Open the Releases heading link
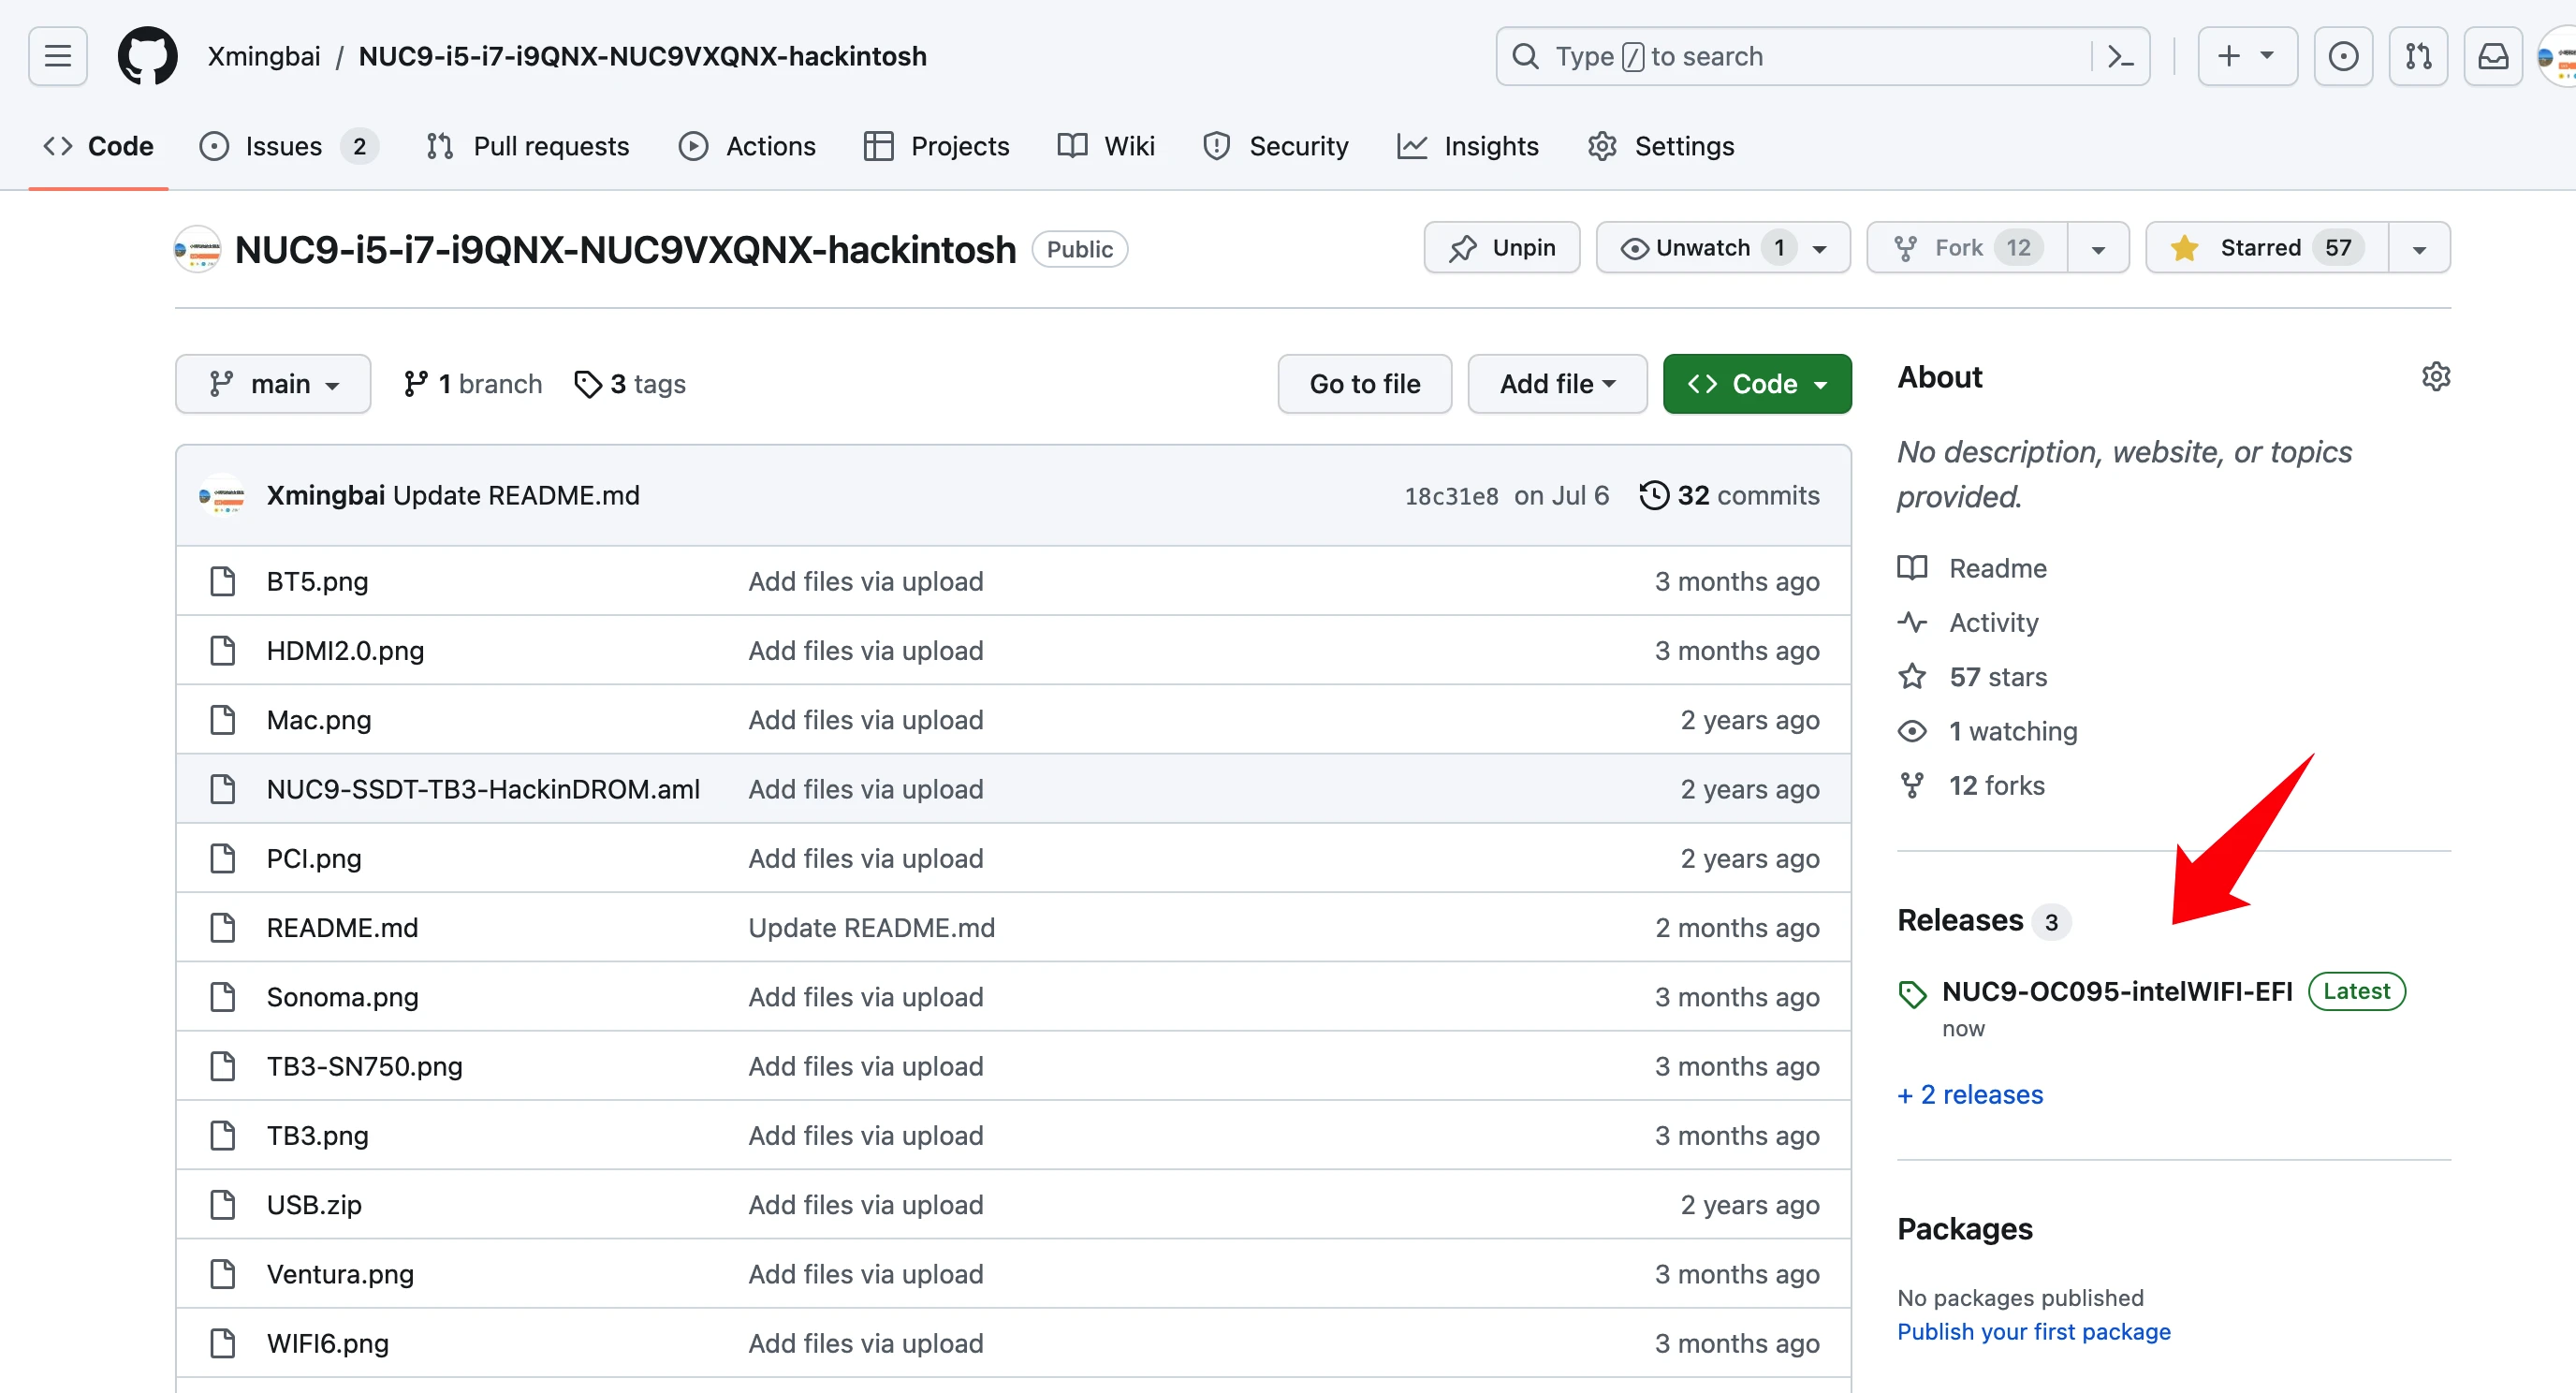Image resolution: width=2576 pixels, height=1393 pixels. (x=1960, y=919)
